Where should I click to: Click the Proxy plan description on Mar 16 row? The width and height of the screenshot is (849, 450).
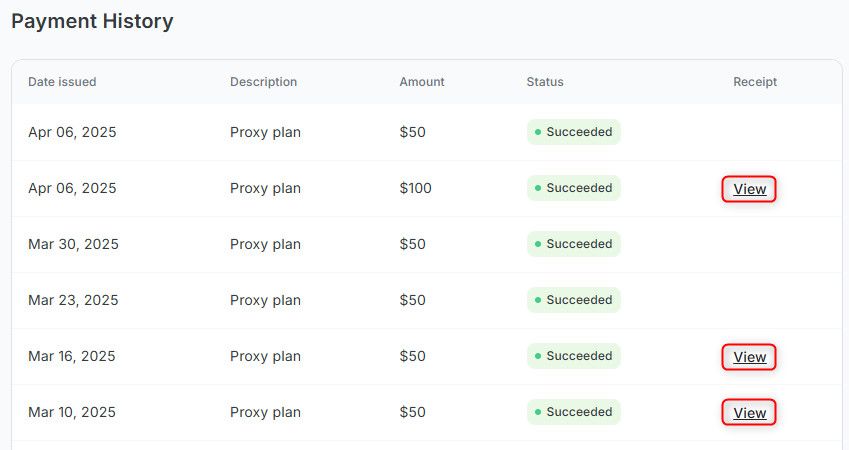tap(265, 356)
